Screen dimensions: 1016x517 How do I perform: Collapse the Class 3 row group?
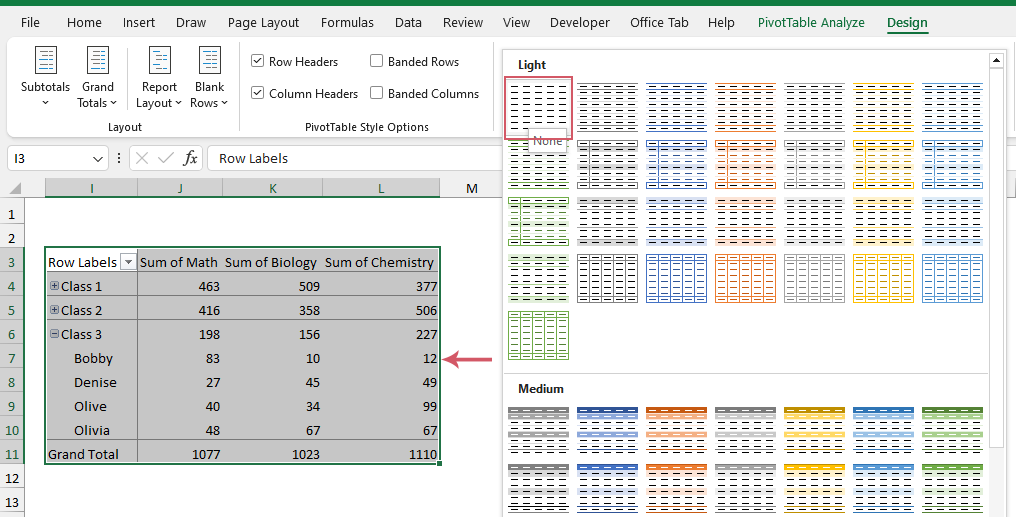[x=54, y=334]
